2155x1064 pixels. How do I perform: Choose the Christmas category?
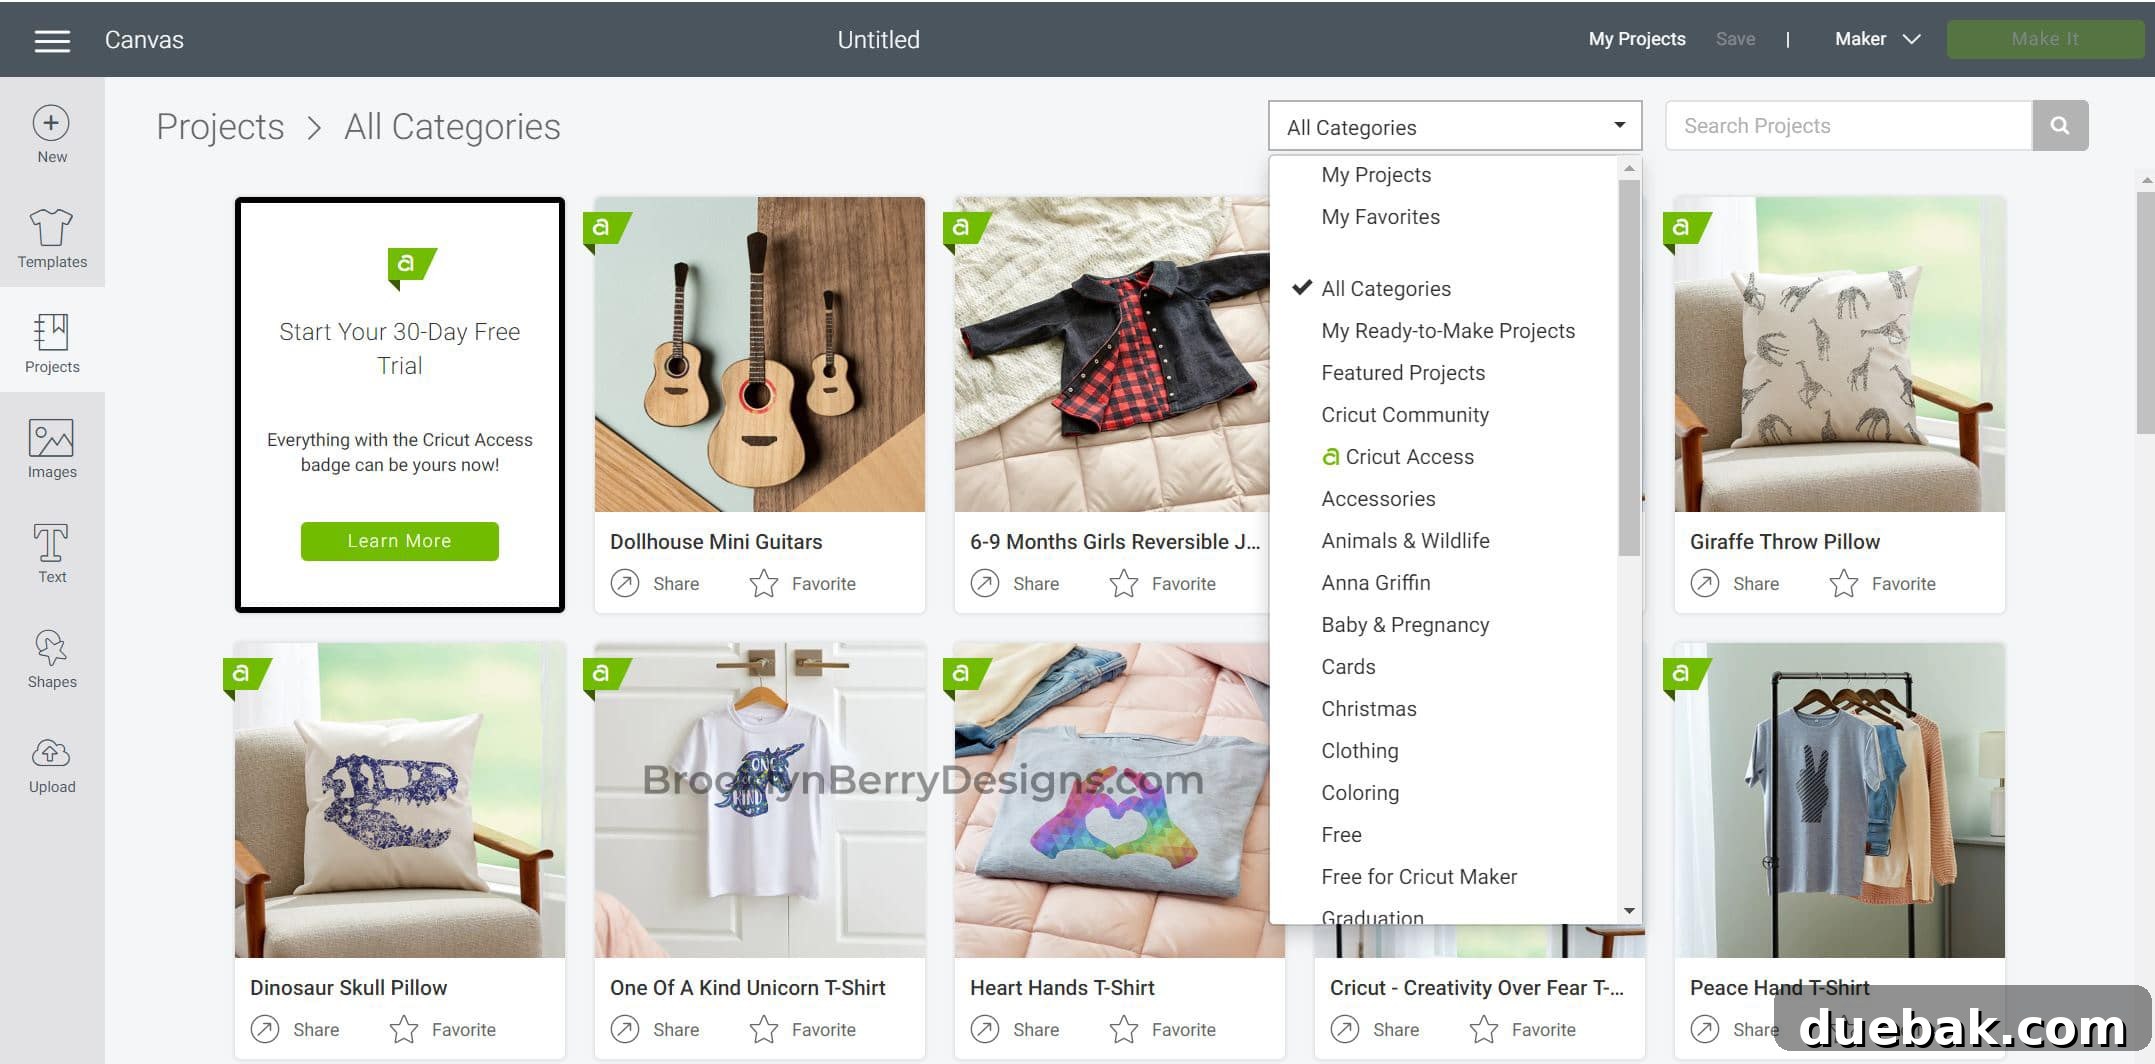tap(1369, 709)
